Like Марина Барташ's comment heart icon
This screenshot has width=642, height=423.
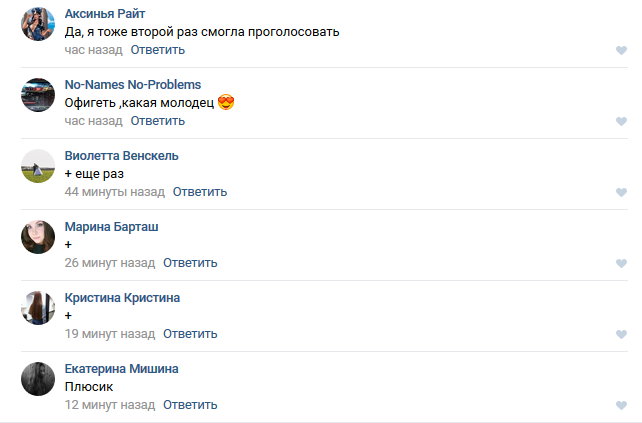621,263
